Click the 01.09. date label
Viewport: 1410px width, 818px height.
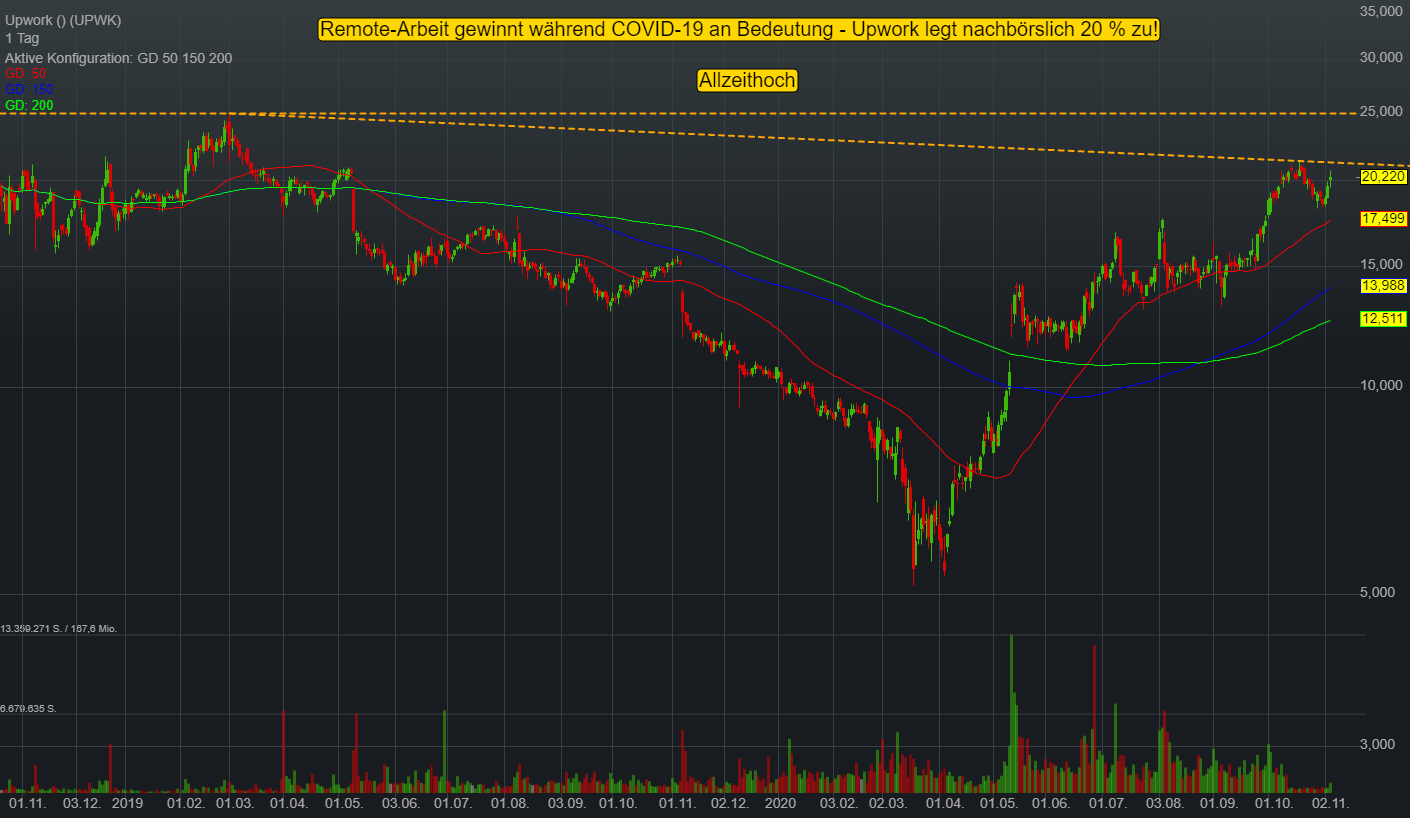(x=1218, y=803)
